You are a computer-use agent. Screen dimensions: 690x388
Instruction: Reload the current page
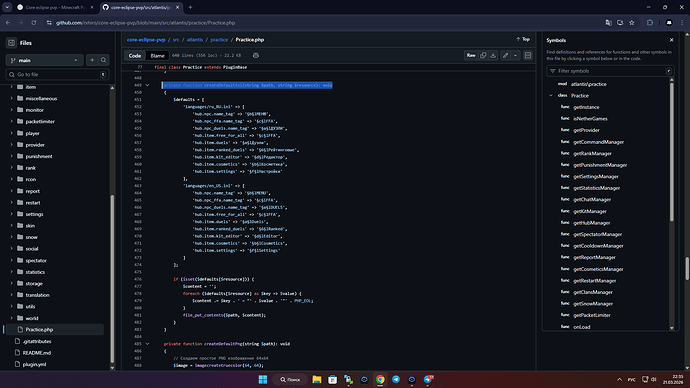pyautogui.click(x=33, y=22)
